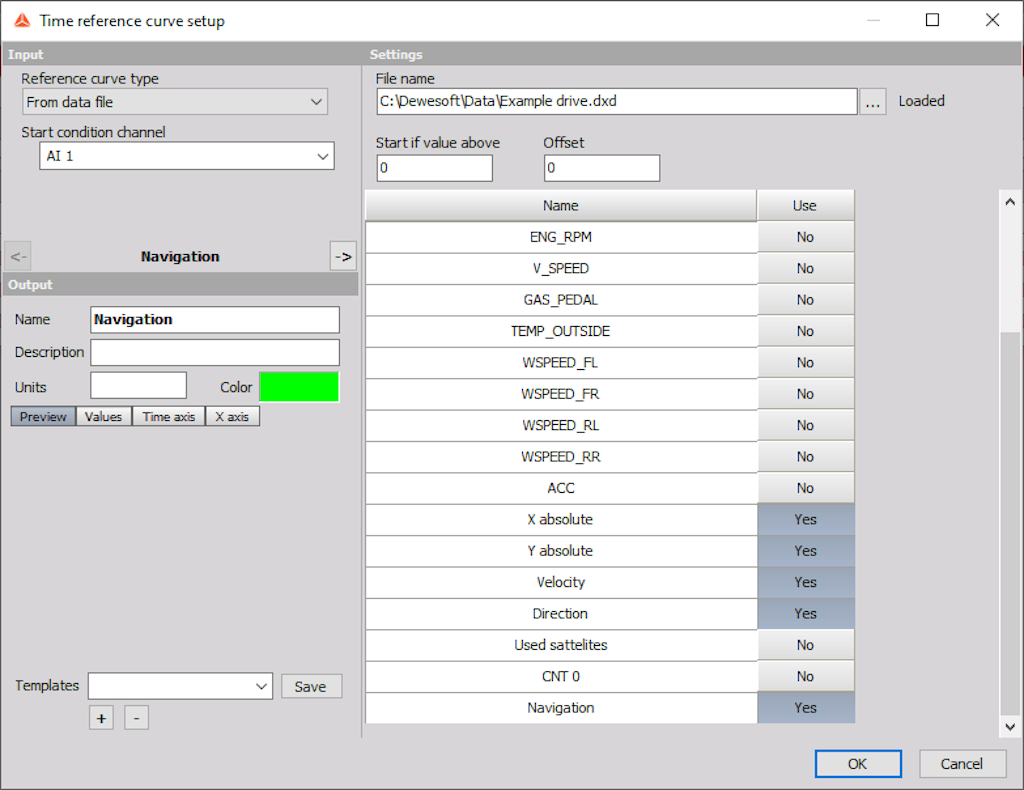Select the V_SPEED name cell

pos(561,268)
